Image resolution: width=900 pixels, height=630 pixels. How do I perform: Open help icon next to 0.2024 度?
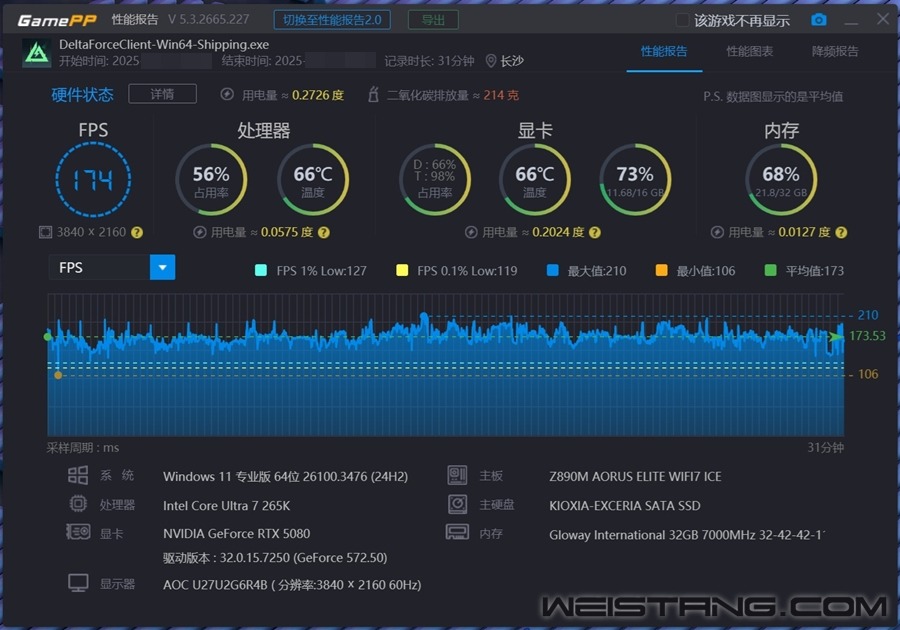(x=595, y=232)
